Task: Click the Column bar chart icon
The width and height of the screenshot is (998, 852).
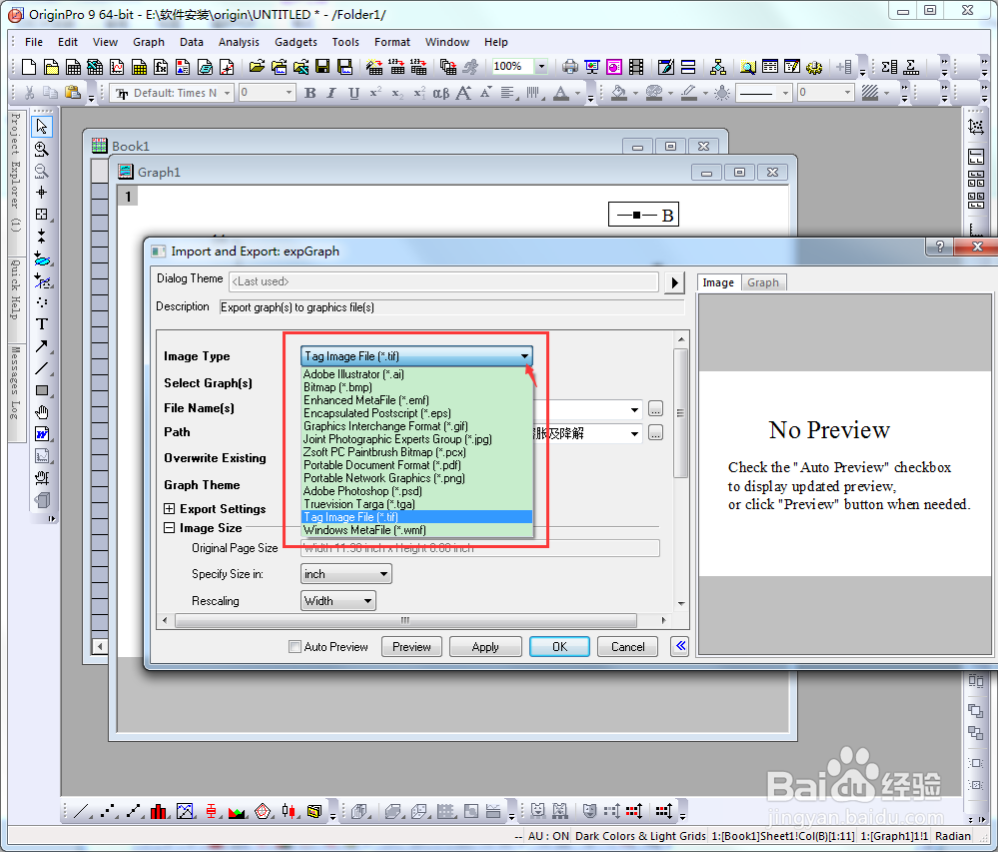Action: point(159,811)
